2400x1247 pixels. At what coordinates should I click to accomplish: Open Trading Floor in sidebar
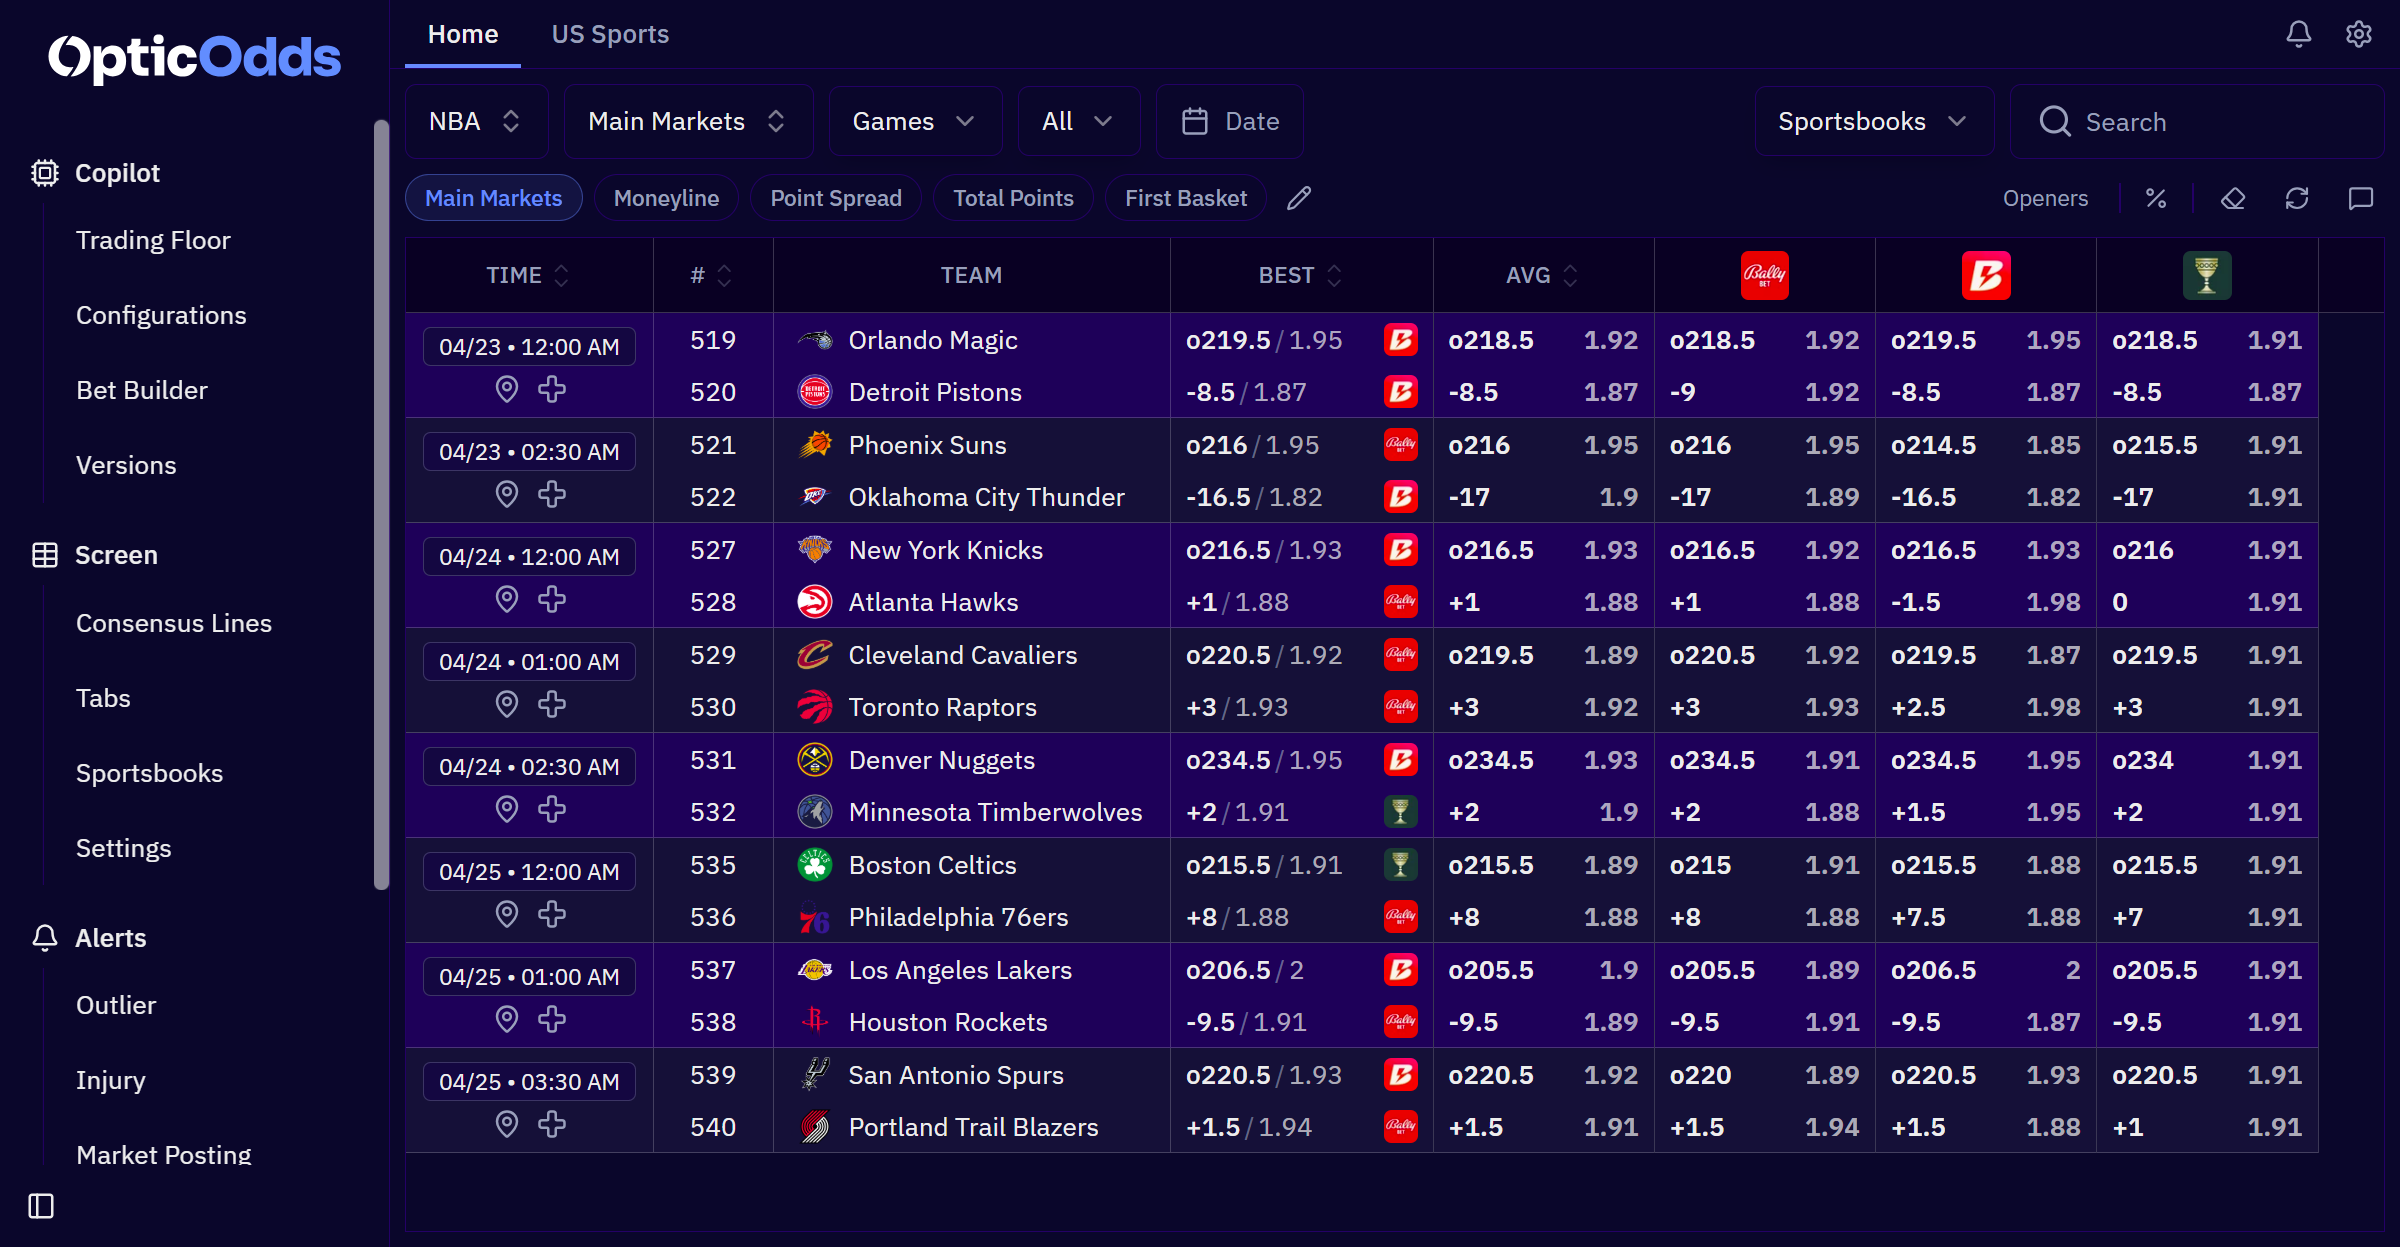pos(153,240)
